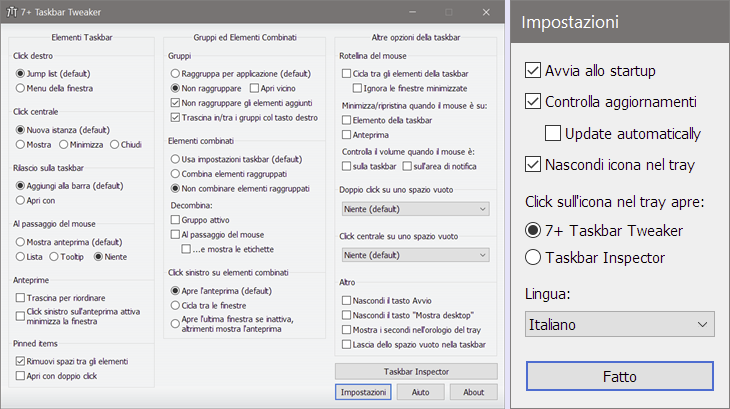730x409 pixels.
Task: Click the 7+ Taskbar Tweaker title bar icon
Action: coord(12,12)
